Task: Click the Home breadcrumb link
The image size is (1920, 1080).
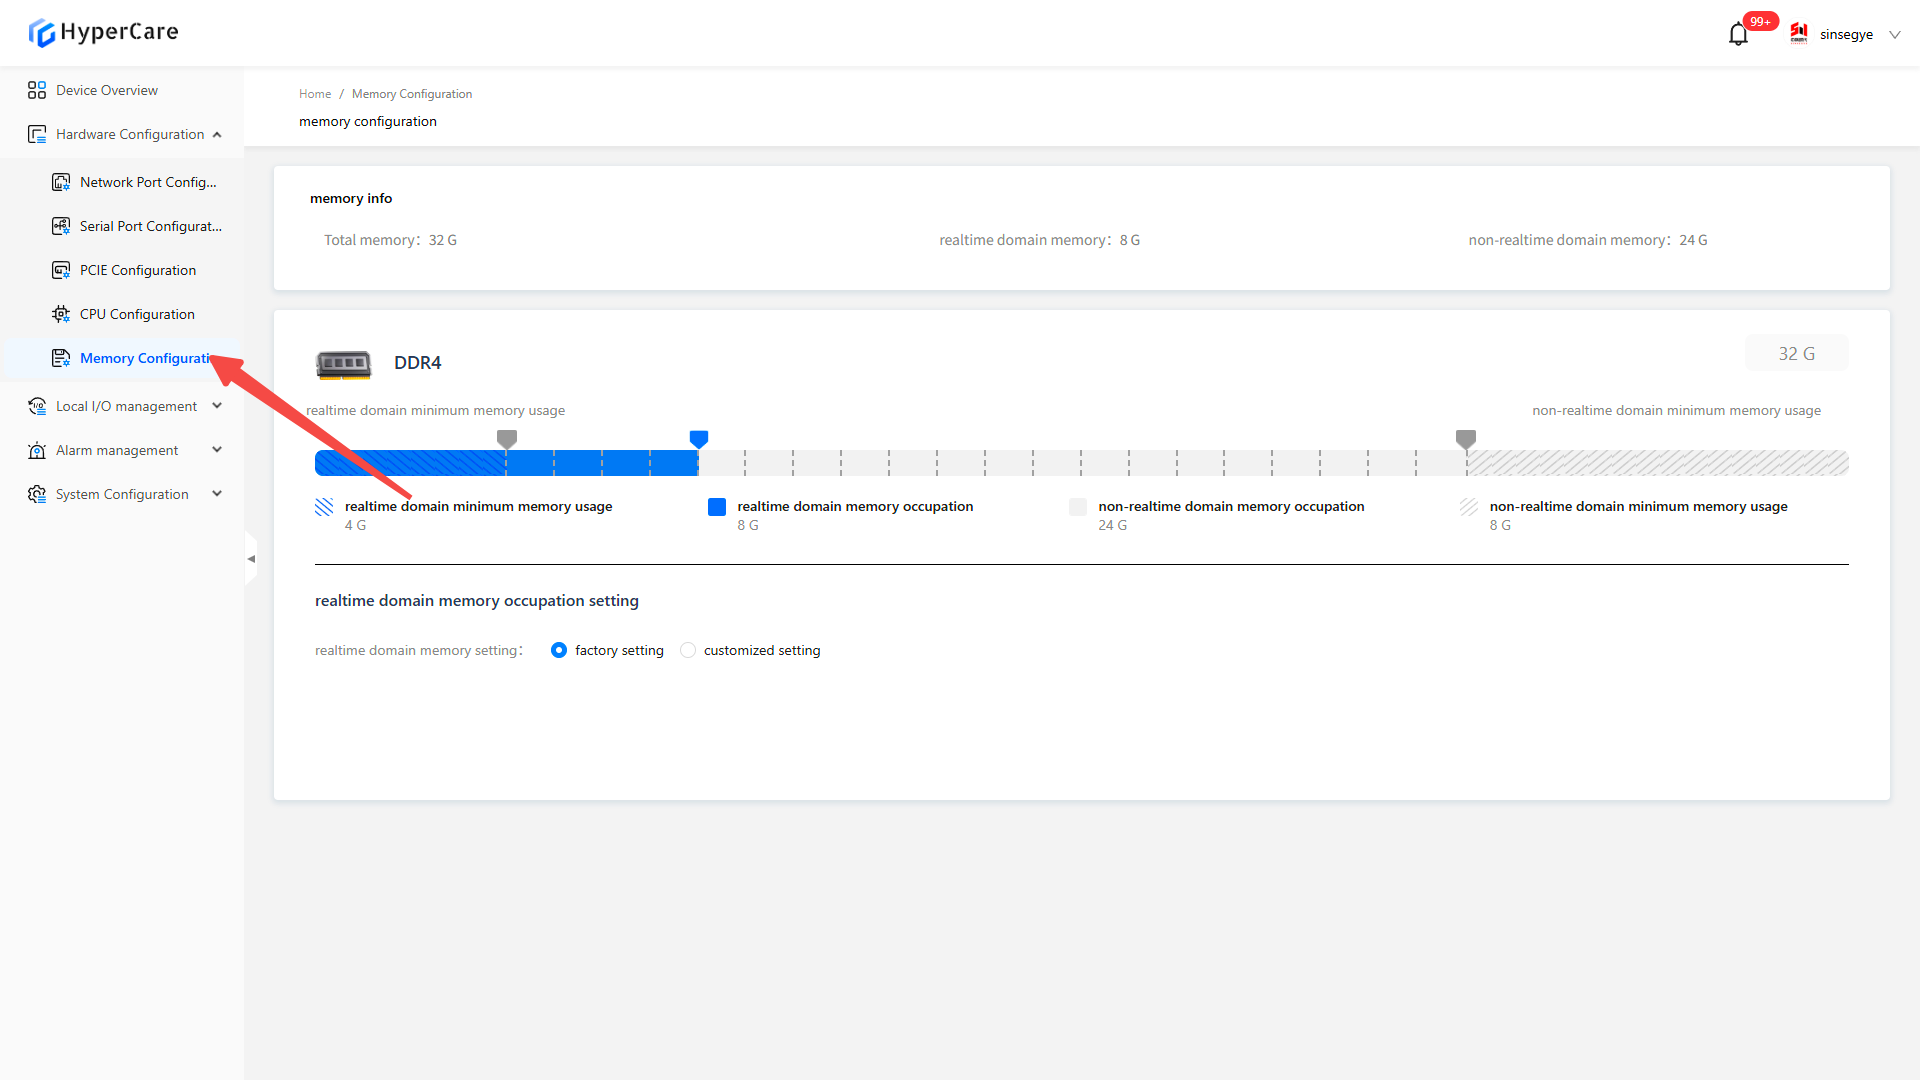Action: 314,94
